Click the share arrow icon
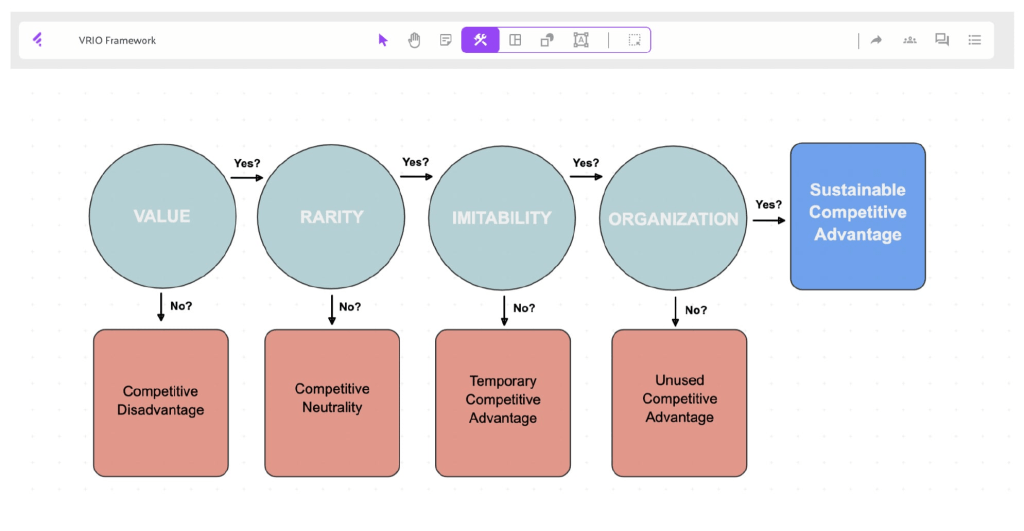The width and height of the screenshot is (1024, 531). click(x=876, y=40)
